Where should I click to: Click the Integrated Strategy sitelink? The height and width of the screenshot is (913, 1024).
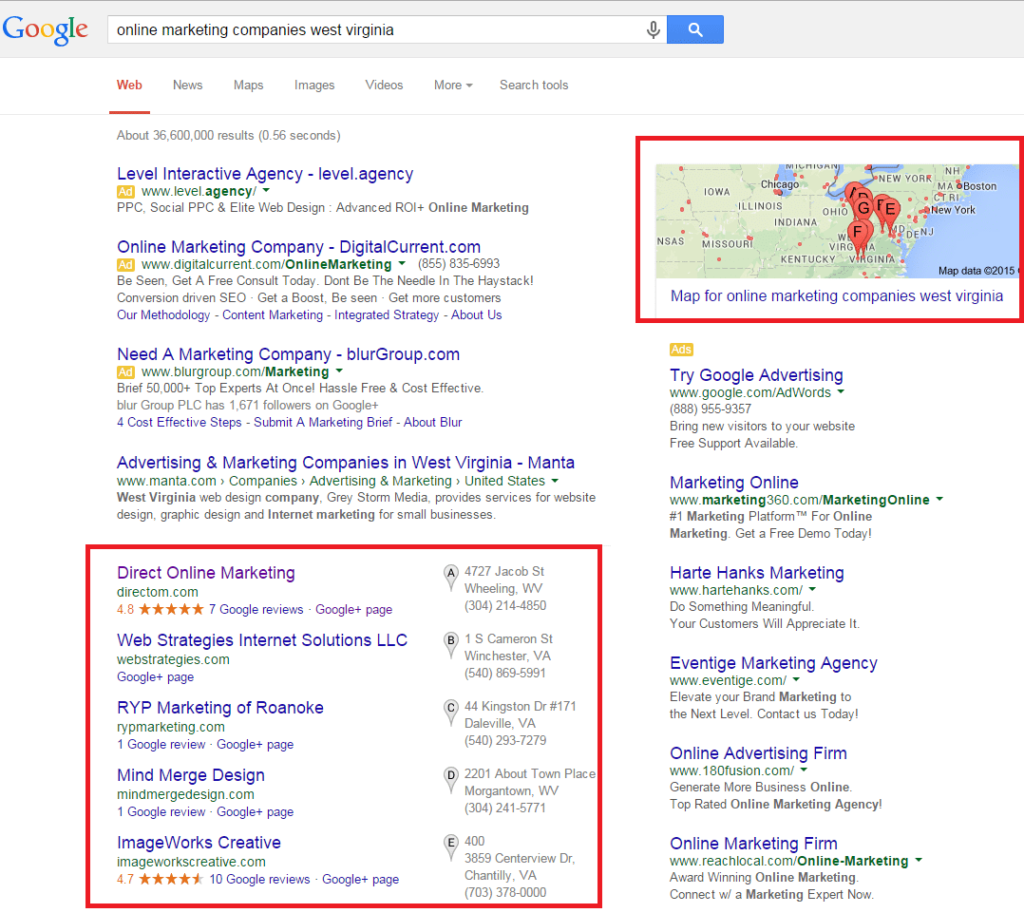click(x=387, y=315)
